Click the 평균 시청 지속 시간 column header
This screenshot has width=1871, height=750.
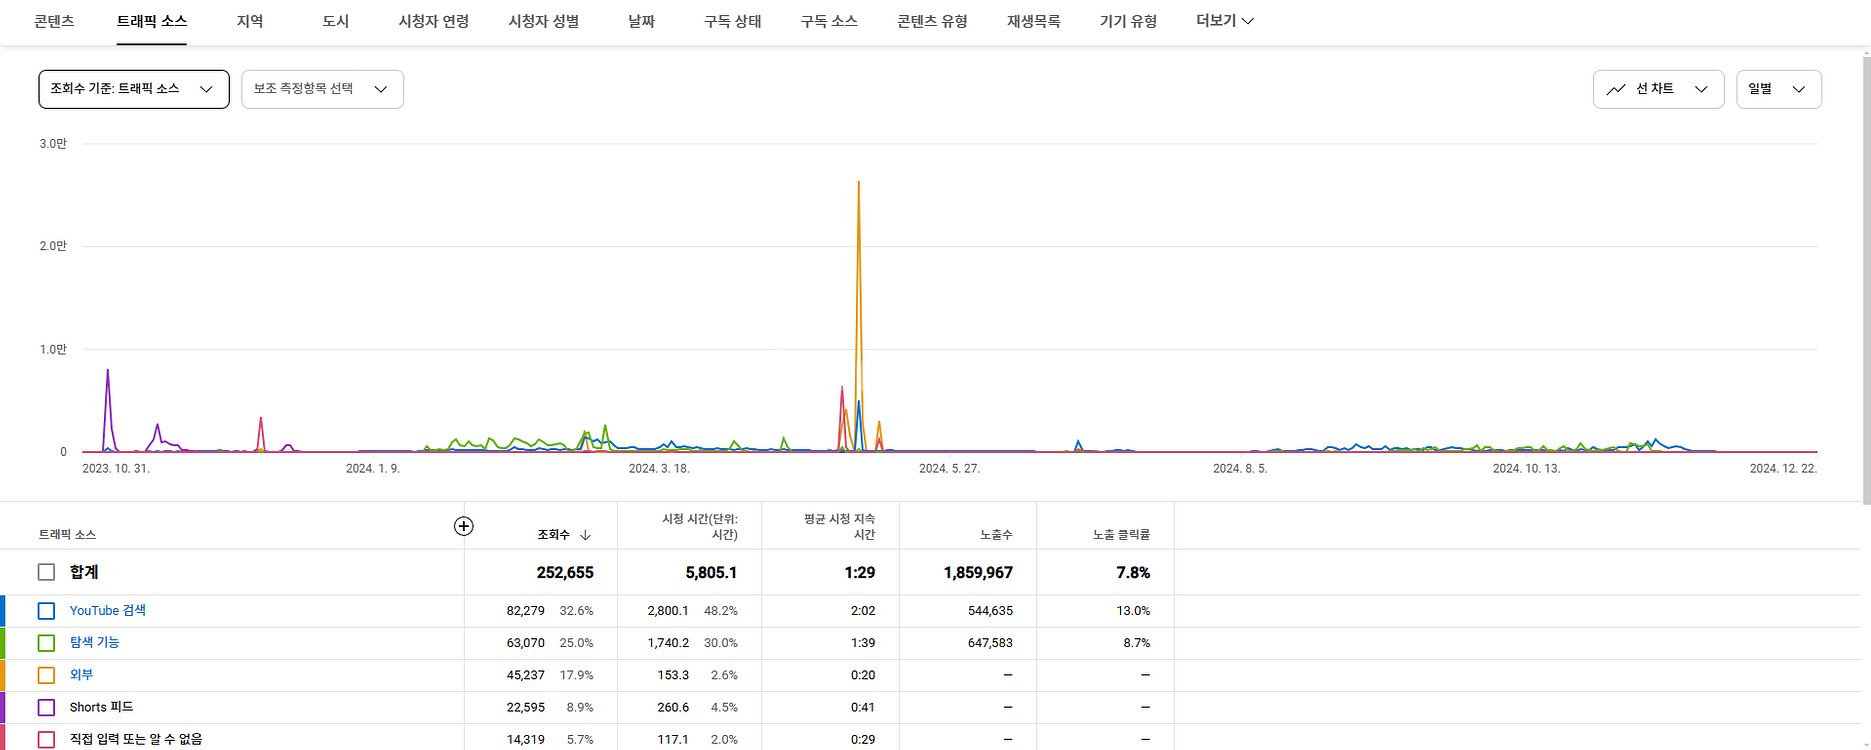(839, 527)
